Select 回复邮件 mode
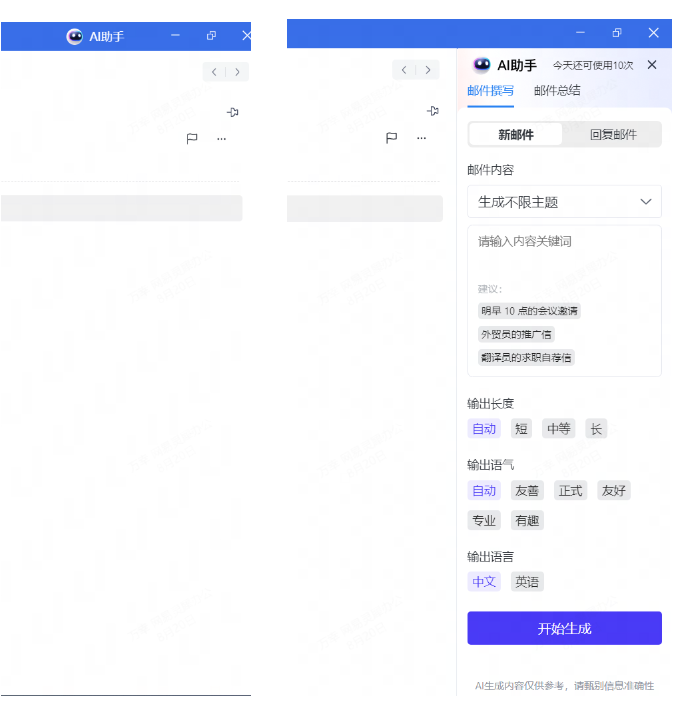685x708 pixels. [613, 135]
